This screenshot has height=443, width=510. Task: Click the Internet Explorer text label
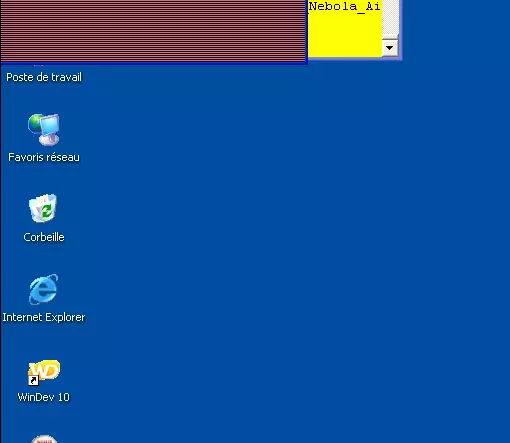44,317
